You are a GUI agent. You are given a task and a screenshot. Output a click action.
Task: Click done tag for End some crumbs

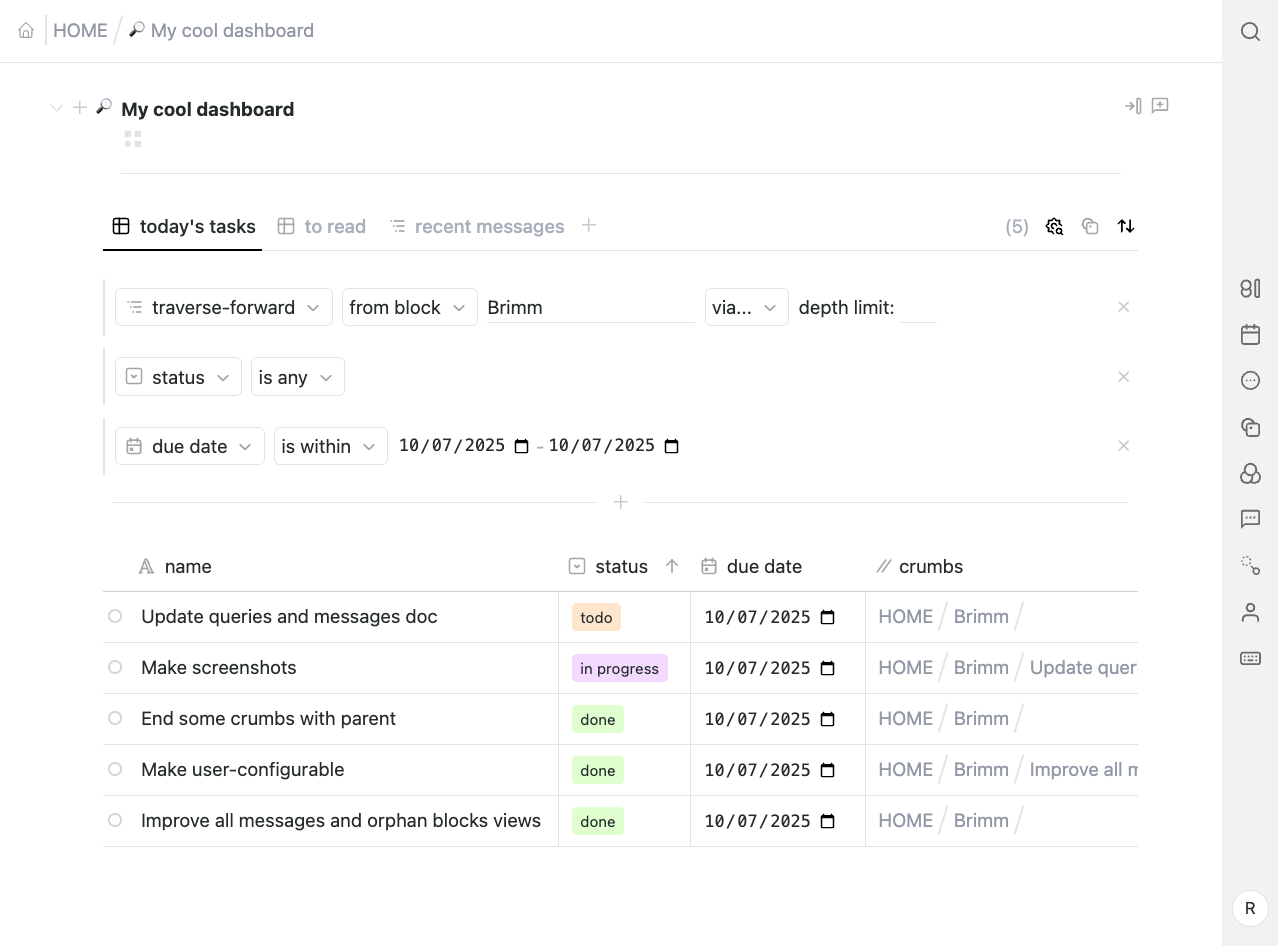pos(598,719)
